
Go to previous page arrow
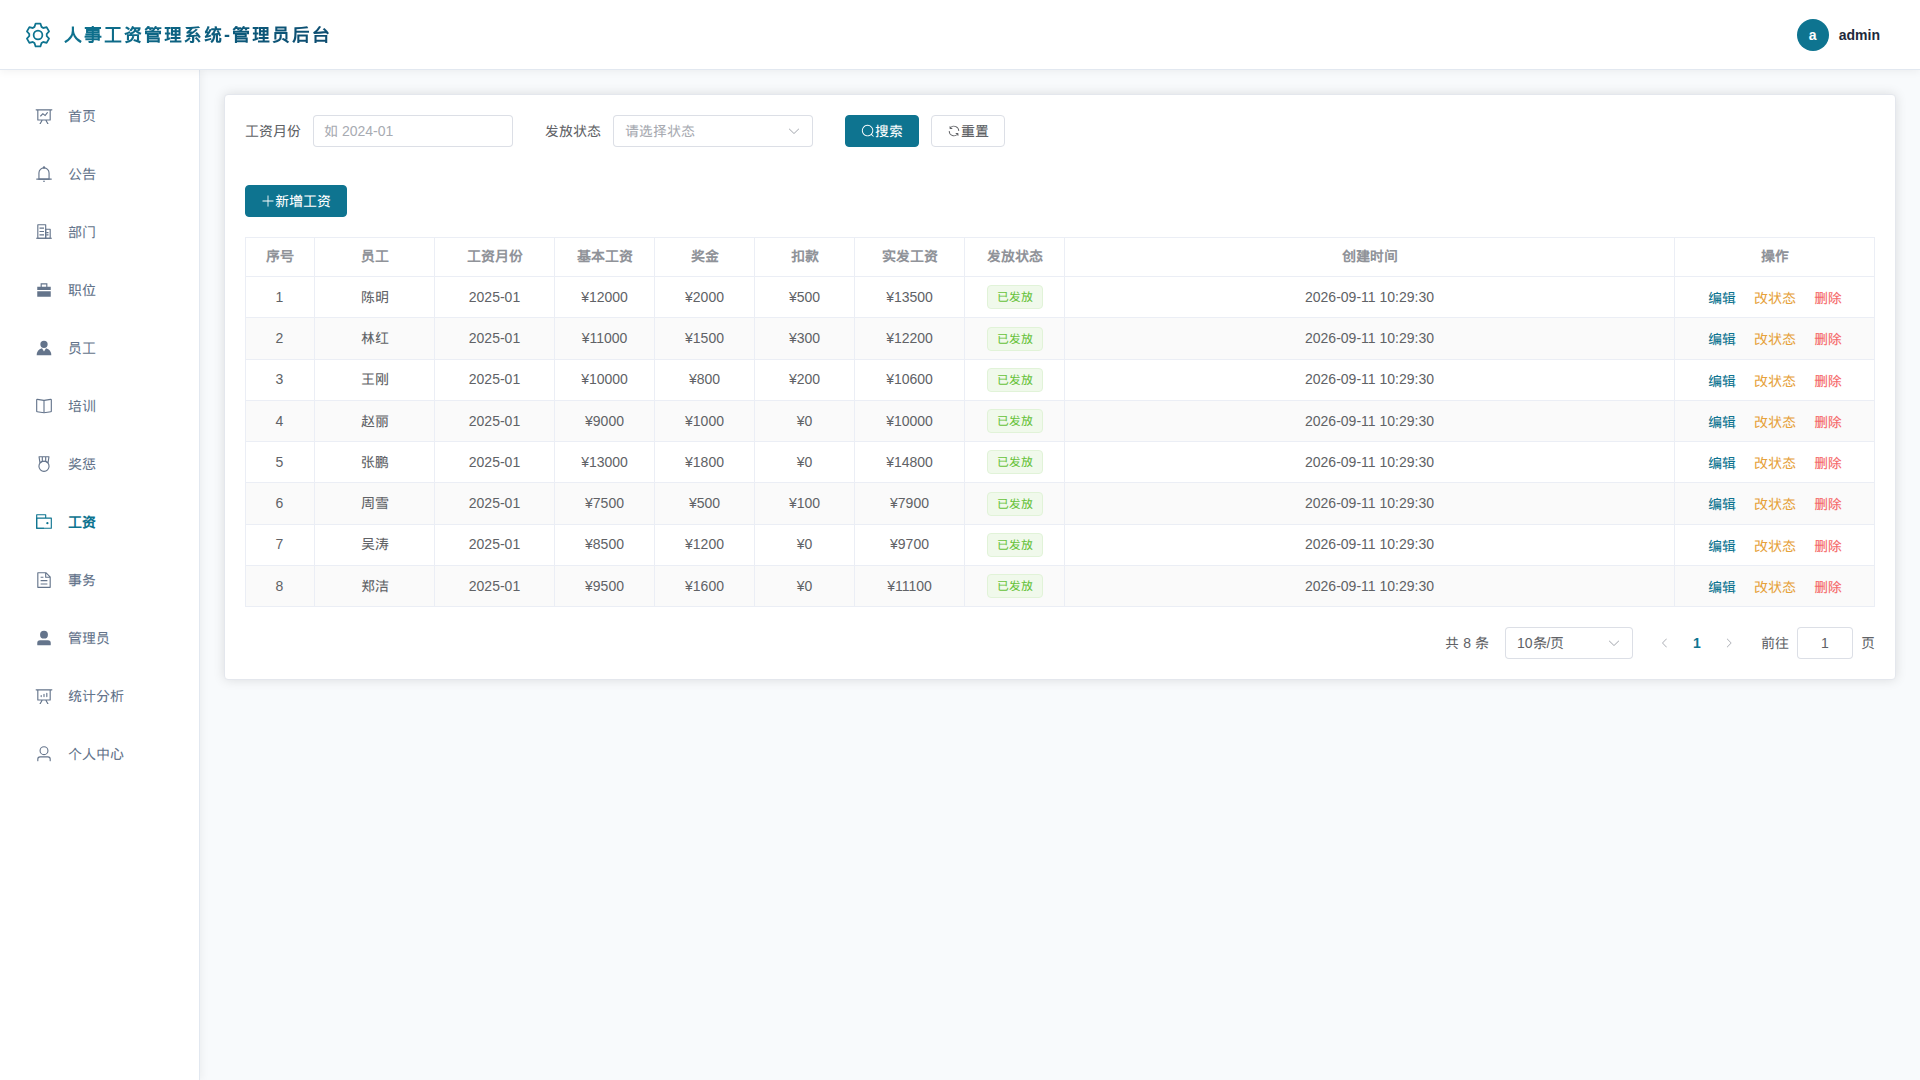(x=1664, y=643)
